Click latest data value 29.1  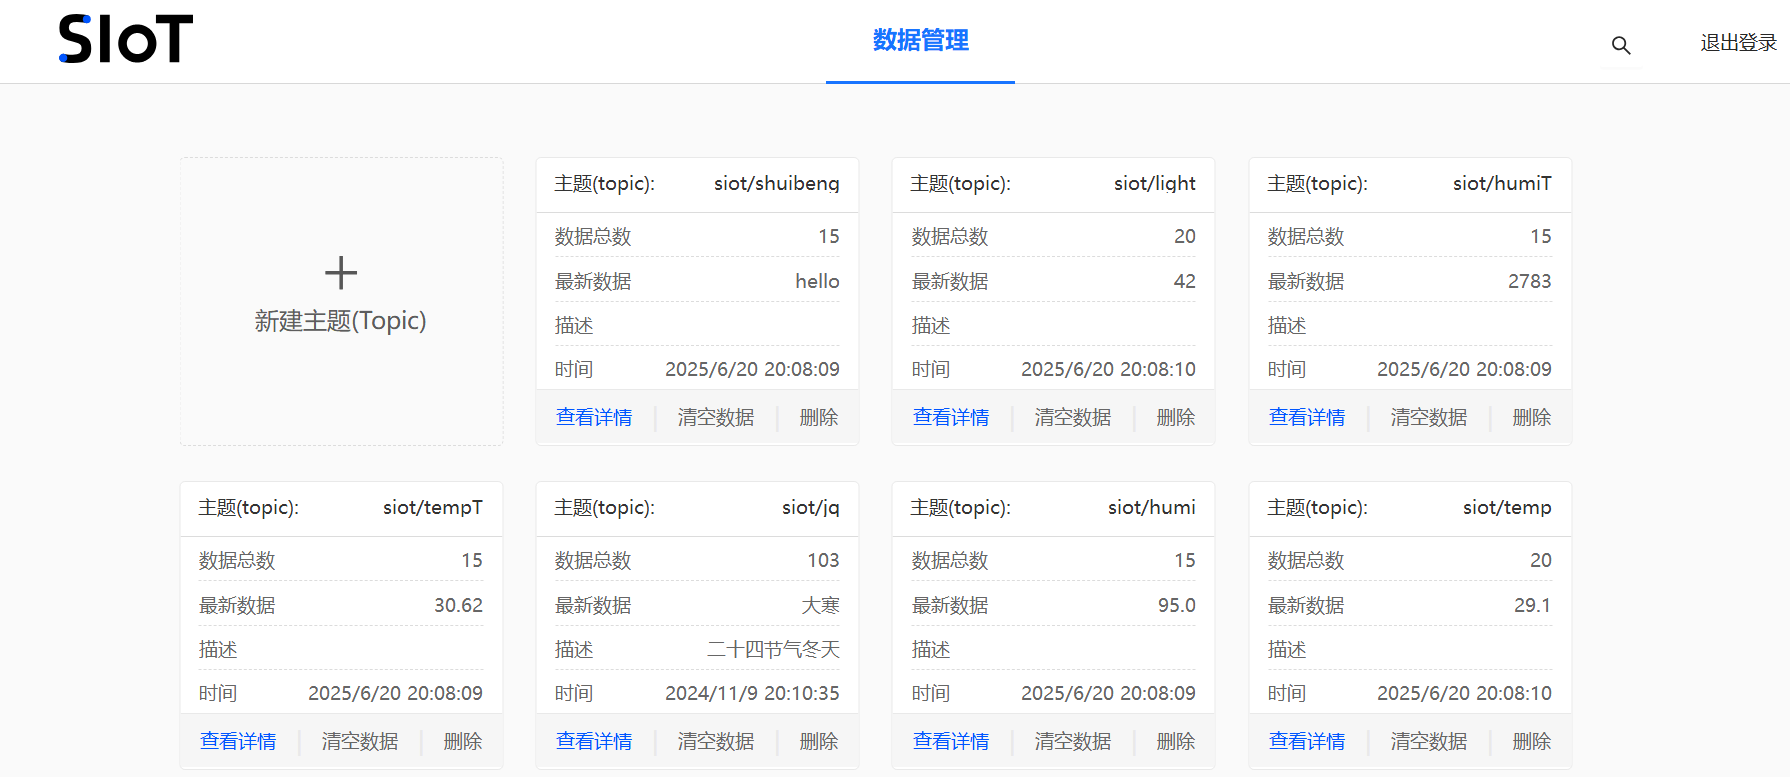1533,605
